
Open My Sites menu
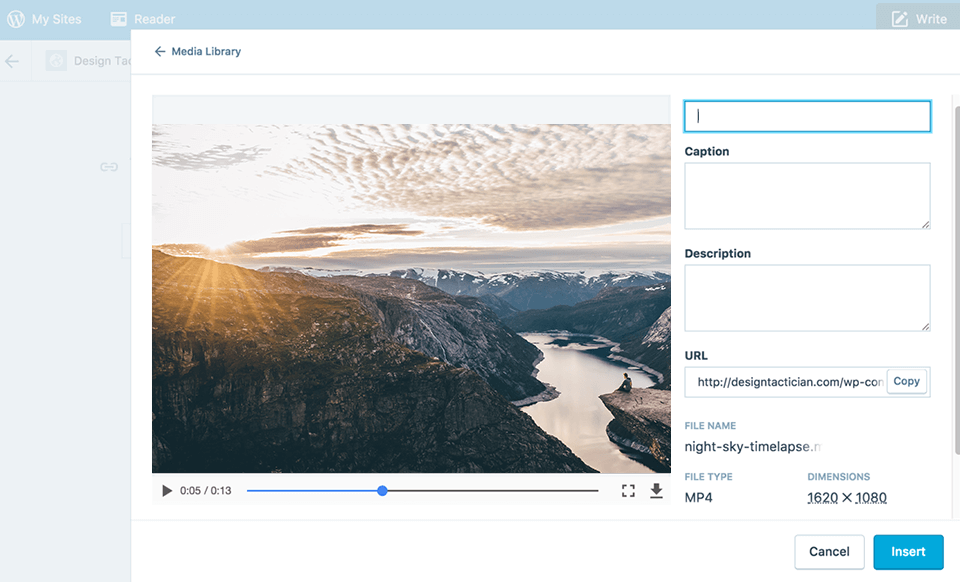pyautogui.click(x=56, y=18)
